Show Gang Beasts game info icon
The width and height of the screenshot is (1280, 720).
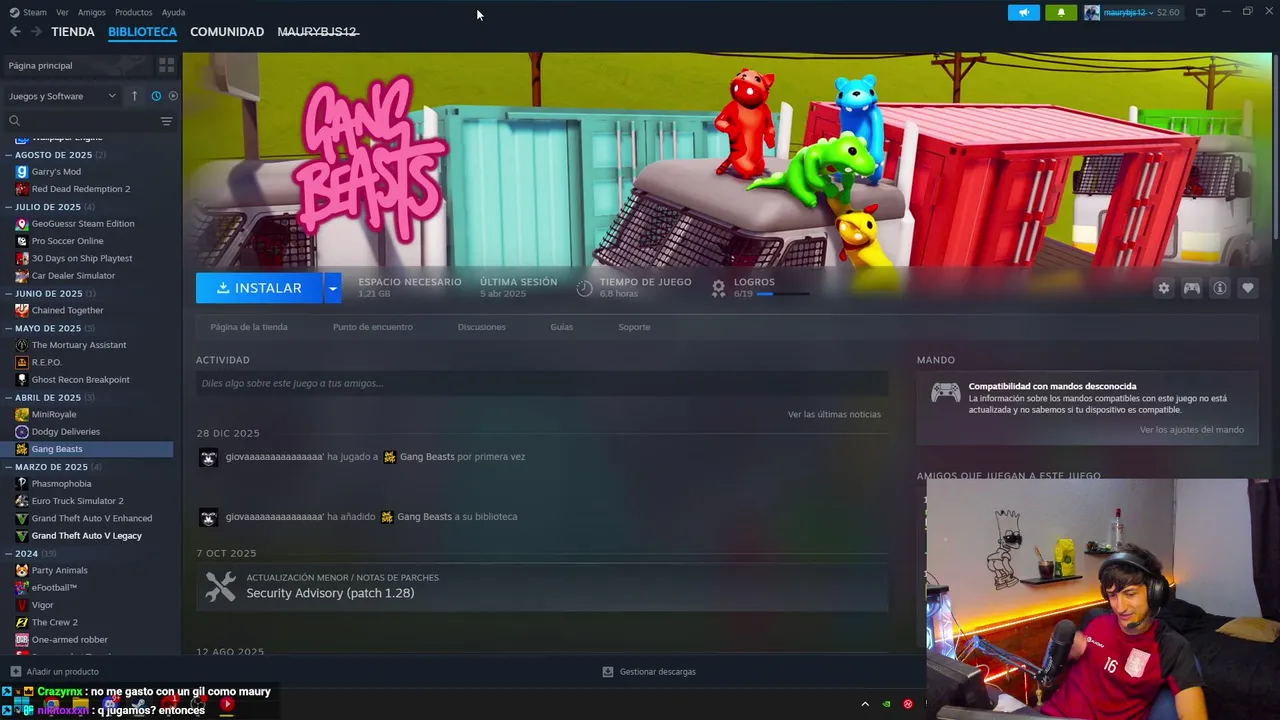pos(1219,288)
